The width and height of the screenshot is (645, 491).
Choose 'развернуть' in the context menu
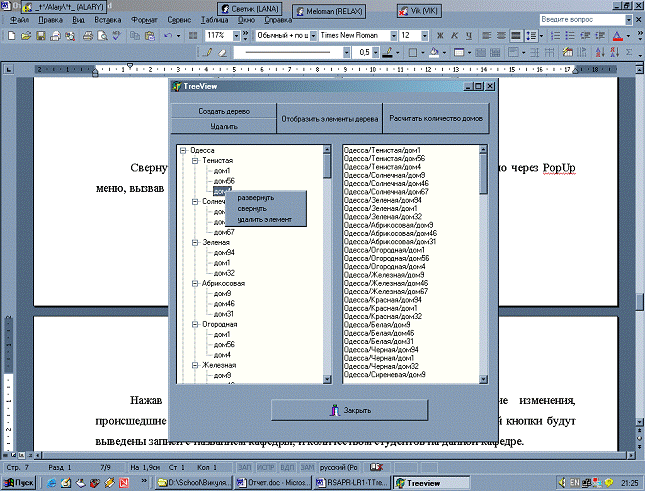[256, 197]
